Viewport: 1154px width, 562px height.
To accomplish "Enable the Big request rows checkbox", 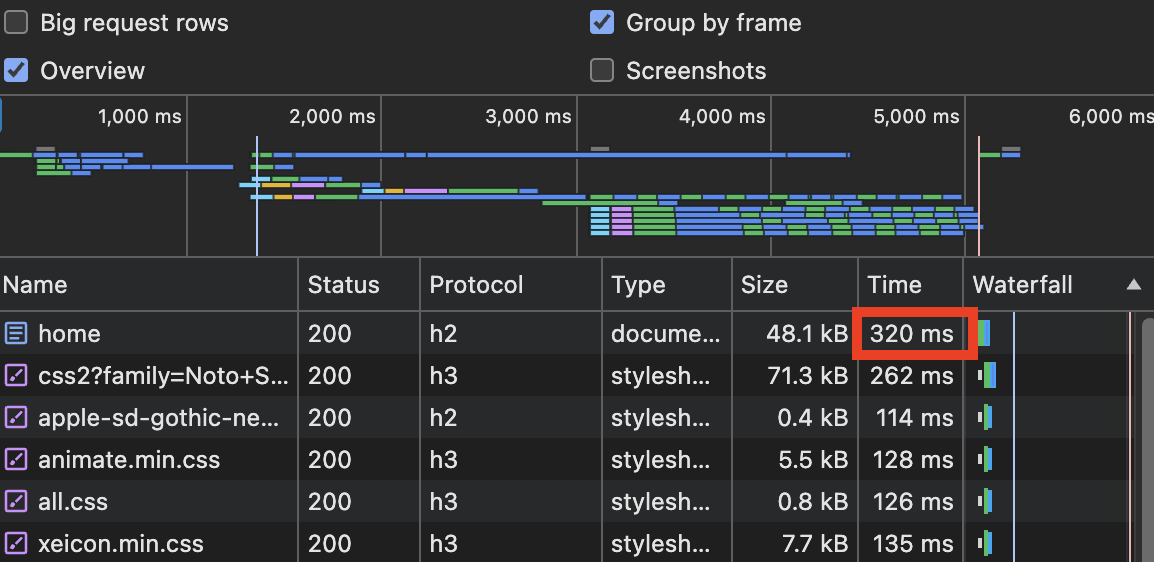I will 16,23.
